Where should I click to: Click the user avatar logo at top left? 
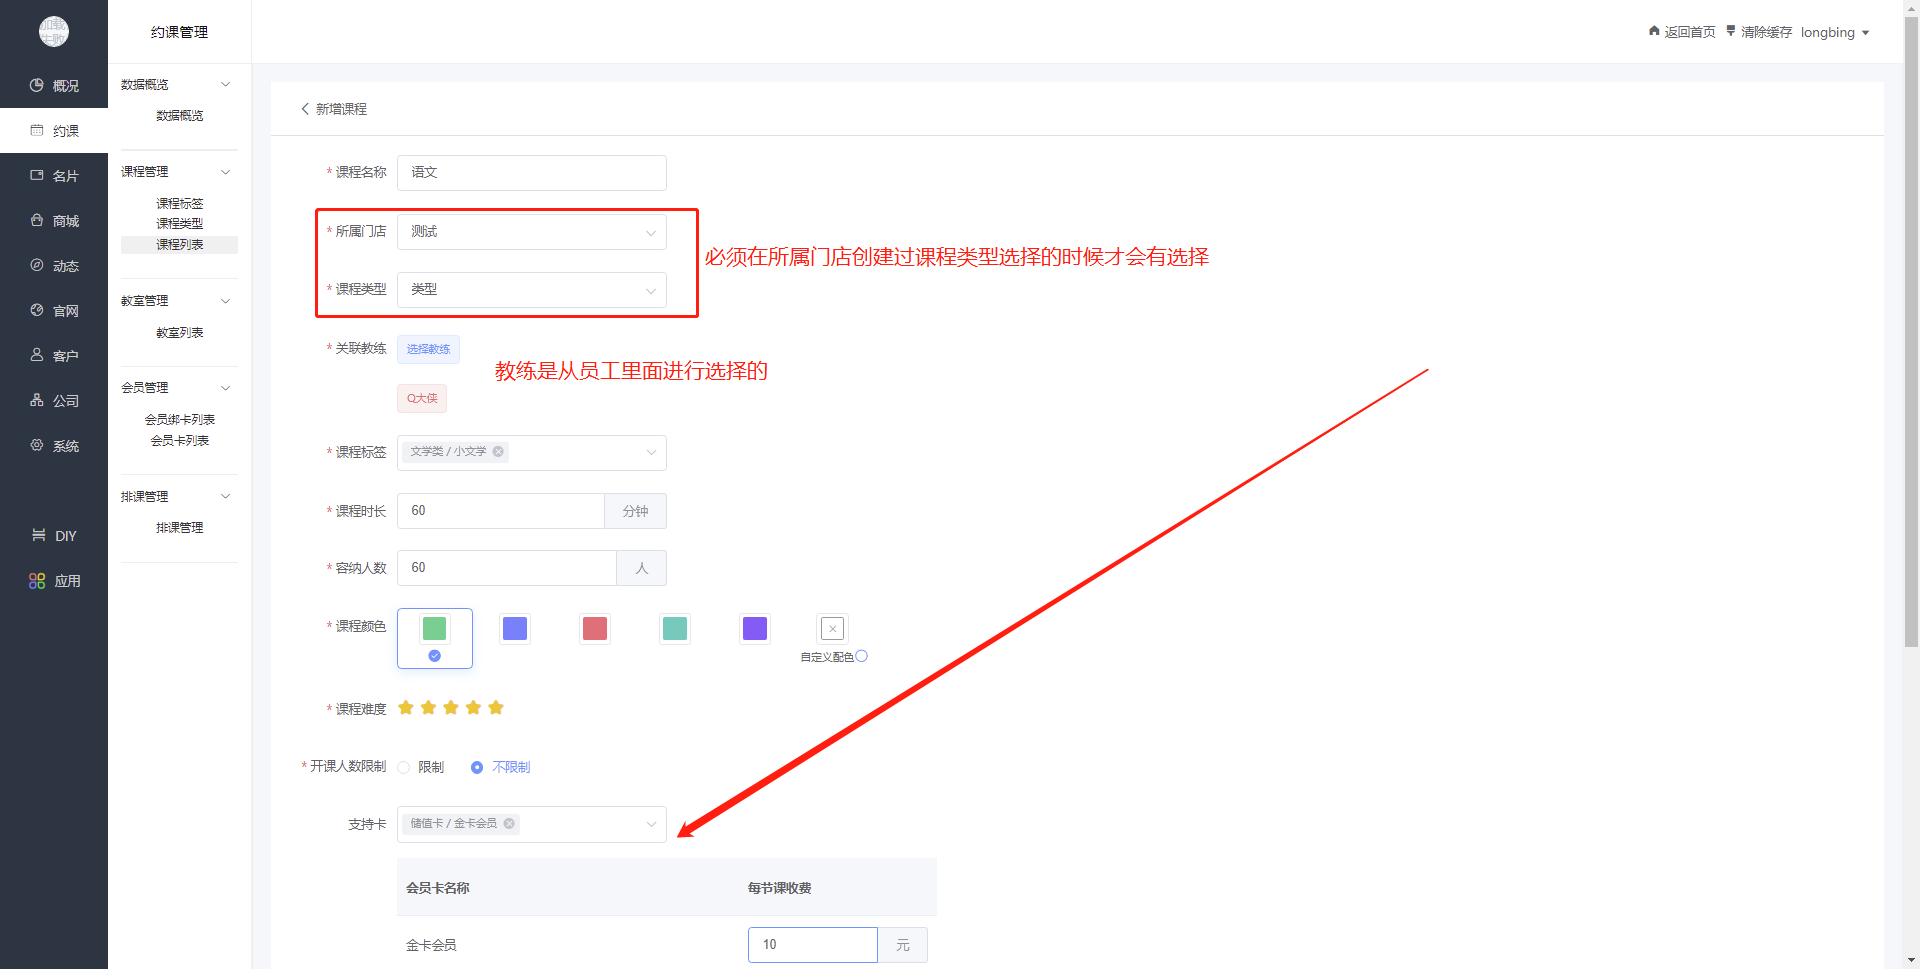pos(54,32)
